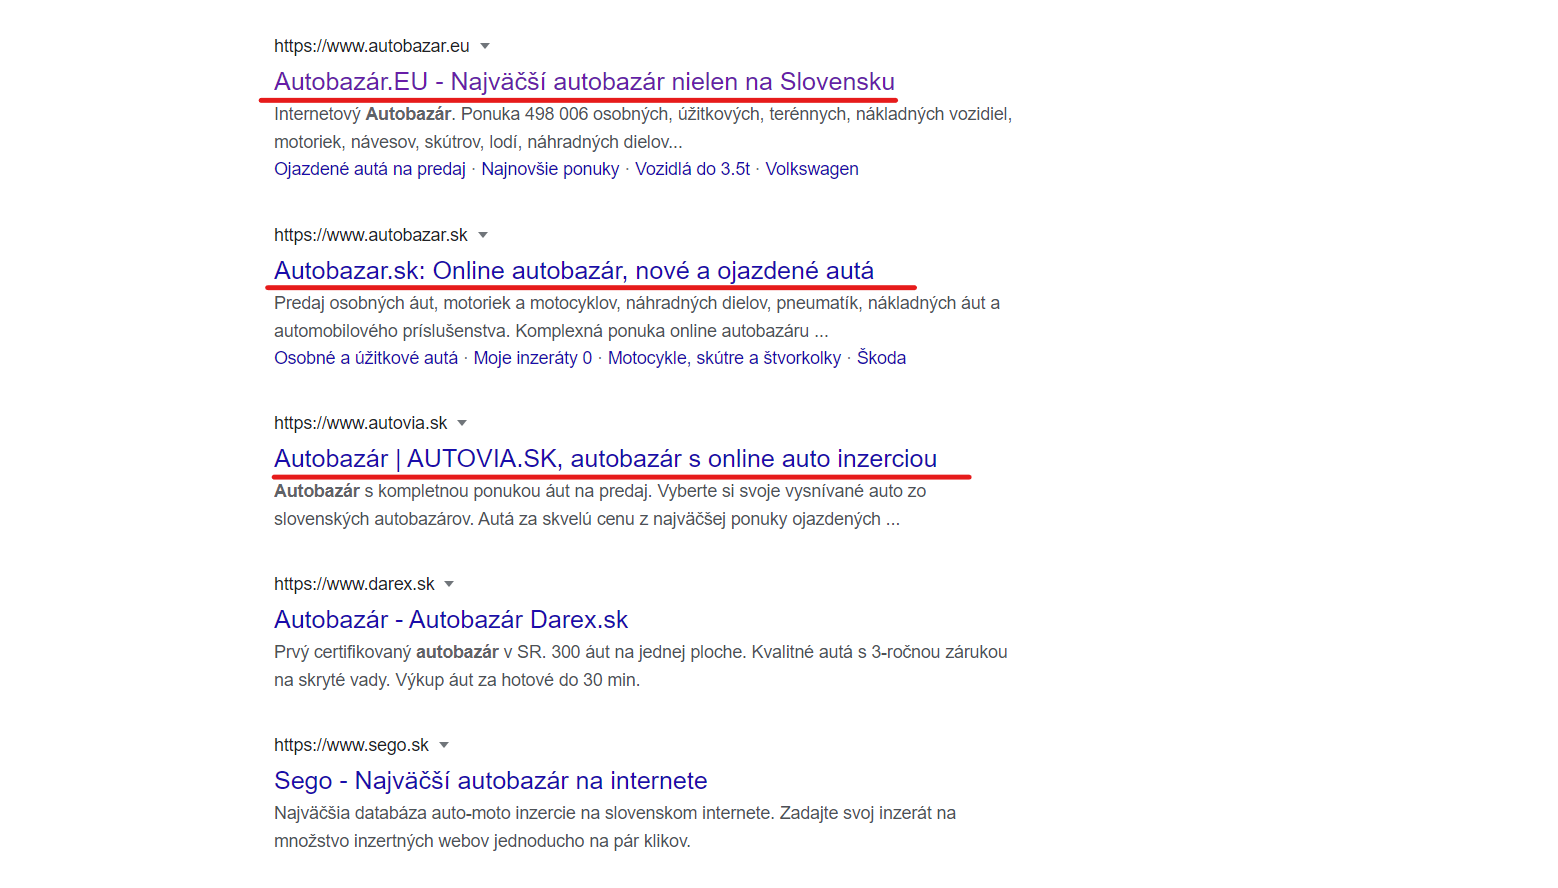Screen dimensions: 1558x888
Task: Follow the 'Najnovšie ponuky' sitelink
Action: (550, 169)
